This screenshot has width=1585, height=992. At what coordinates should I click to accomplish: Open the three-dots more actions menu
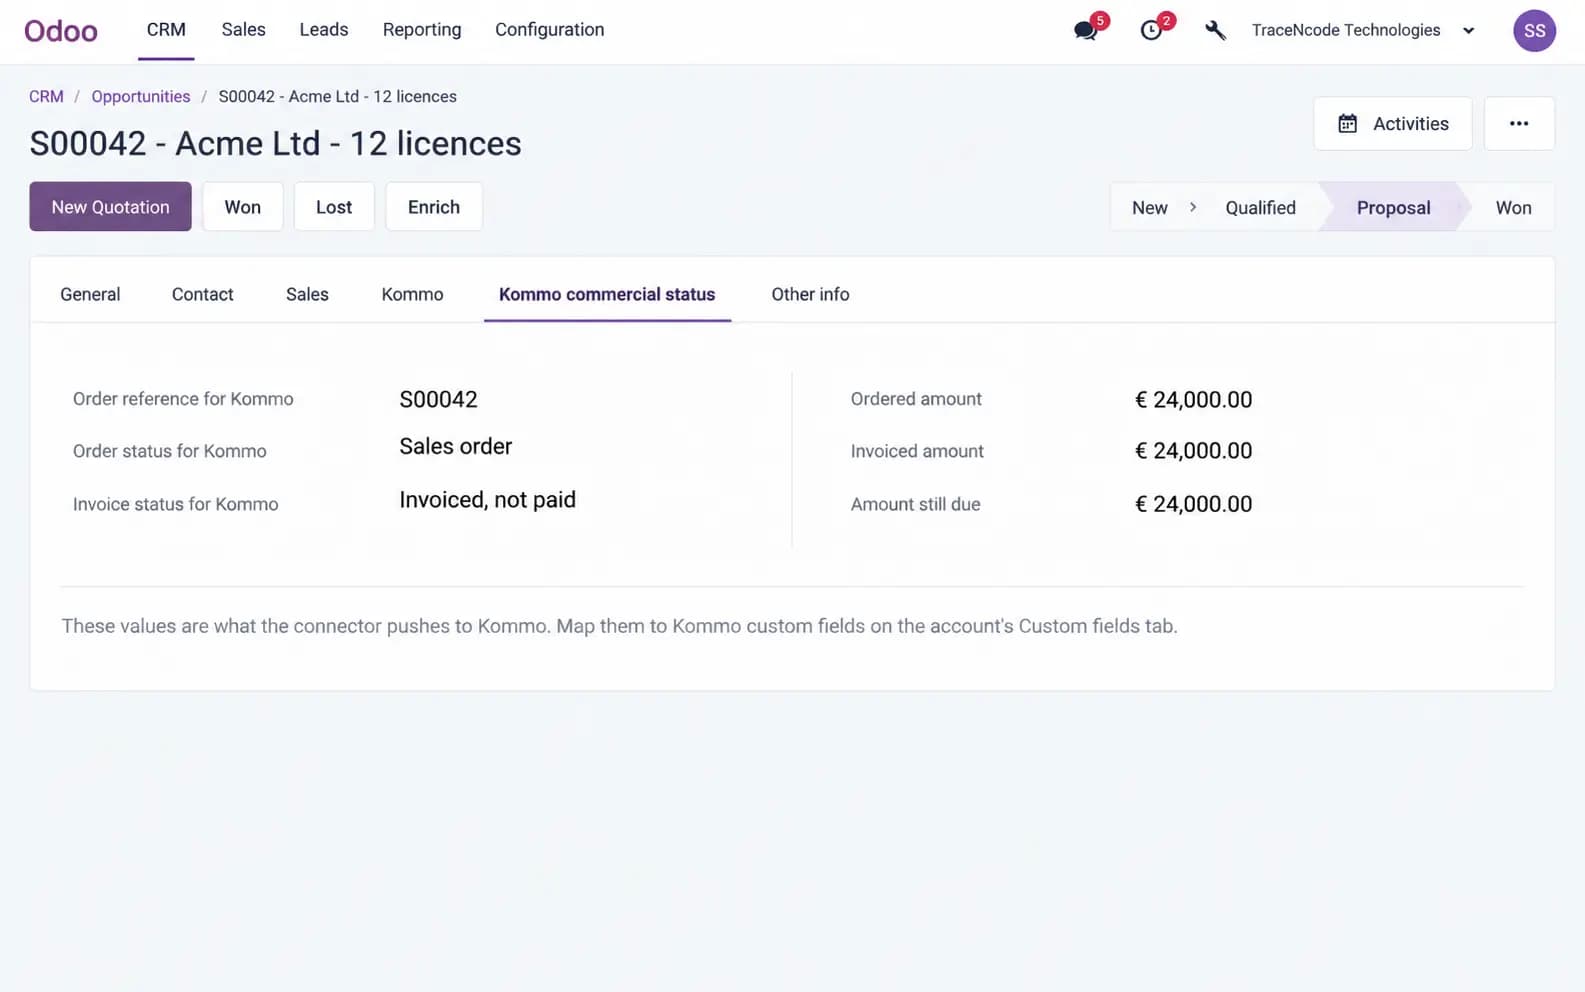click(x=1519, y=123)
